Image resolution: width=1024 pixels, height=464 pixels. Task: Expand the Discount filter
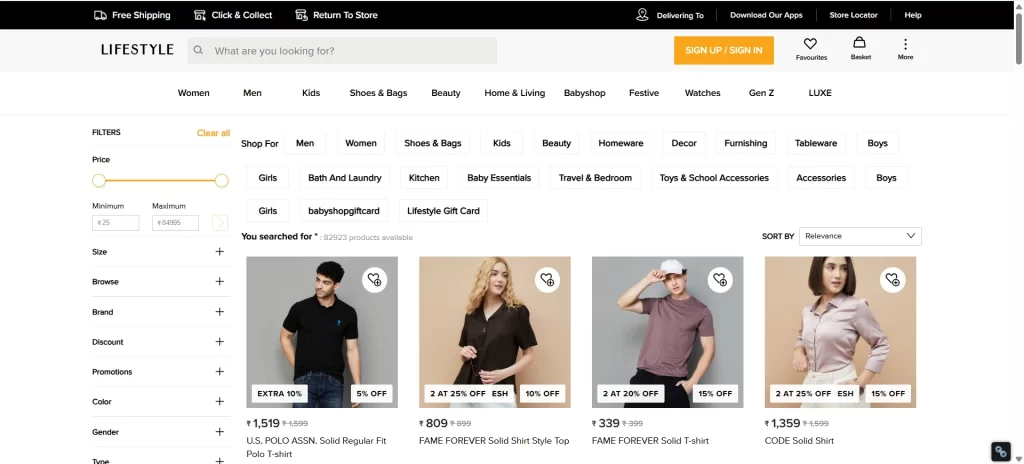(219, 342)
